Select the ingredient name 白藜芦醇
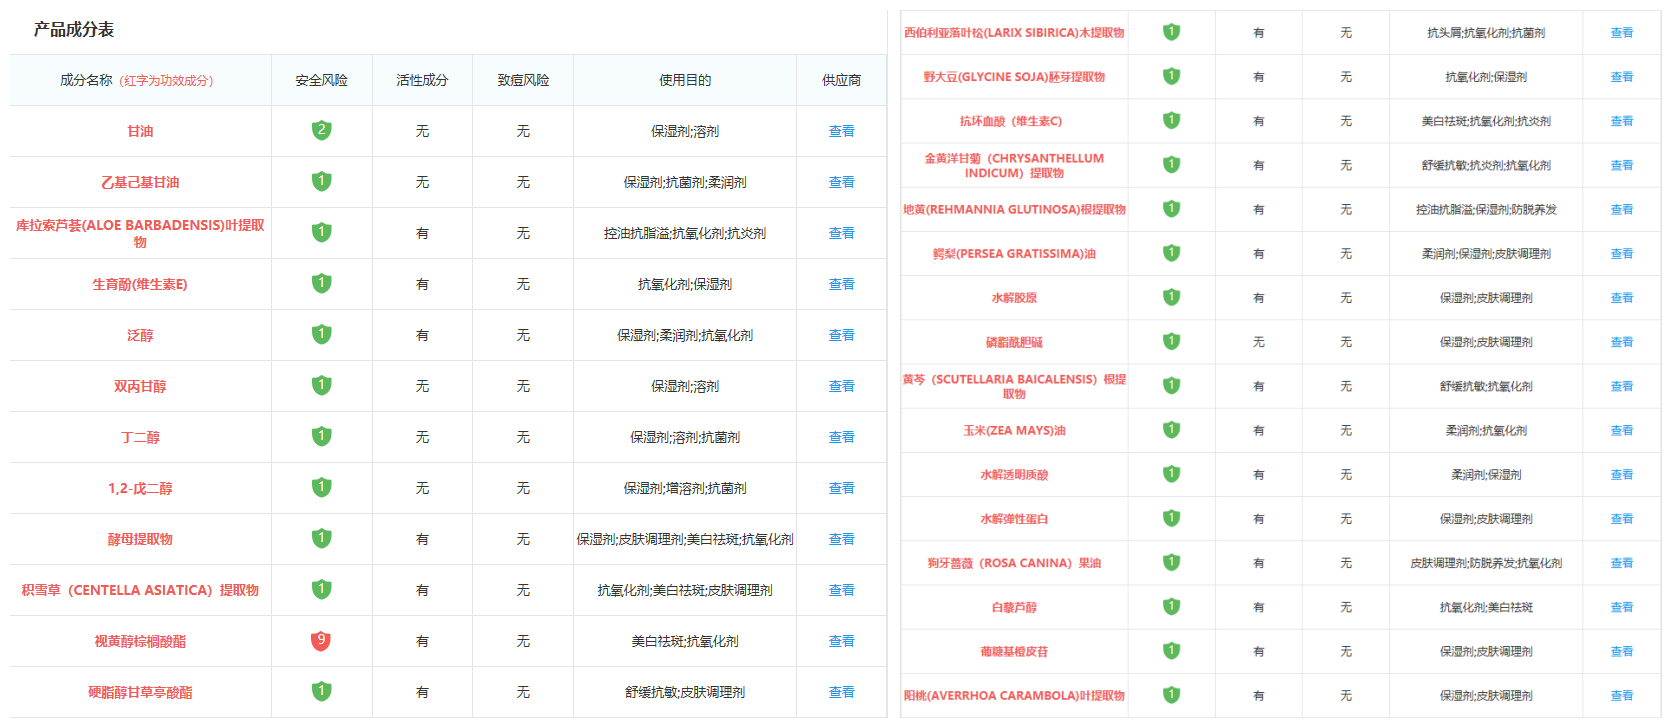 pyautogui.click(x=1014, y=607)
